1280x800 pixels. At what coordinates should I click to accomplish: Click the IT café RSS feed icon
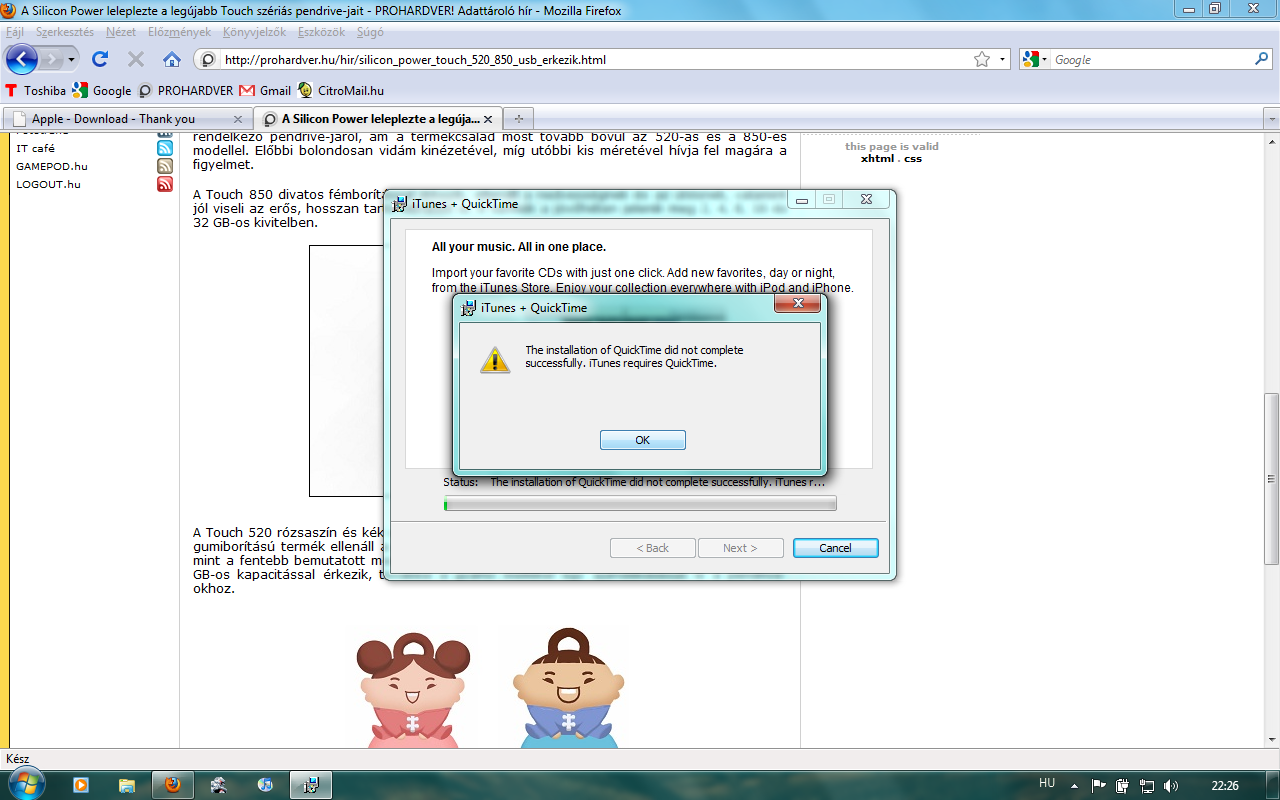(165, 148)
